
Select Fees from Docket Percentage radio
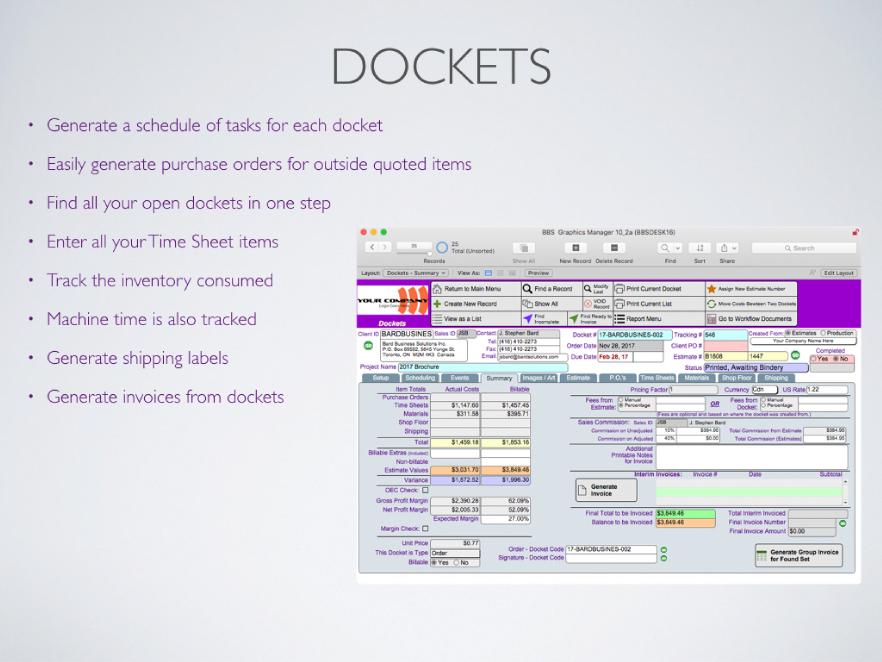764,405
